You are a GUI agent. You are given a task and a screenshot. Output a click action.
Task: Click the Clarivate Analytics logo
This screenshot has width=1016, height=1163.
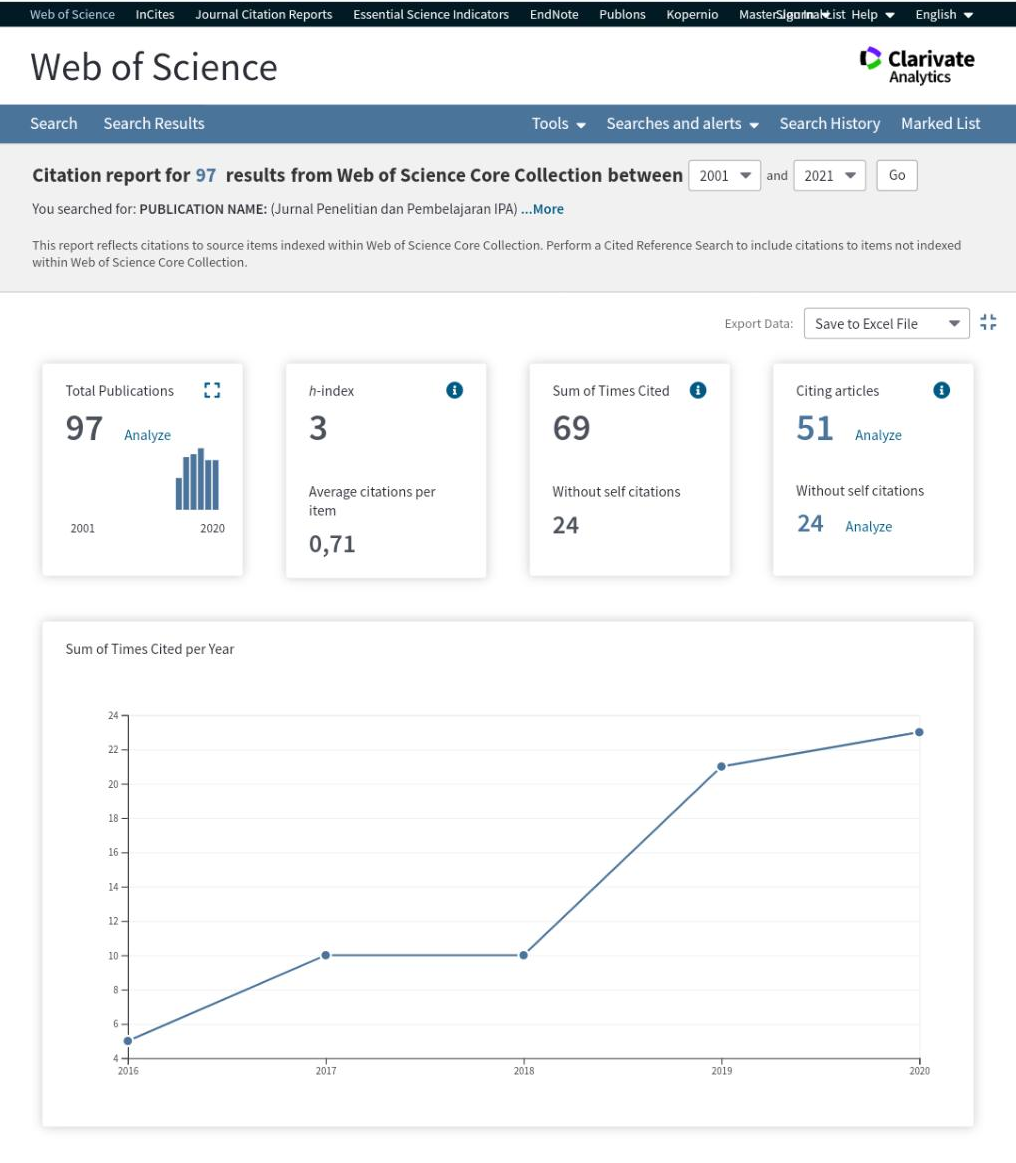click(917, 66)
